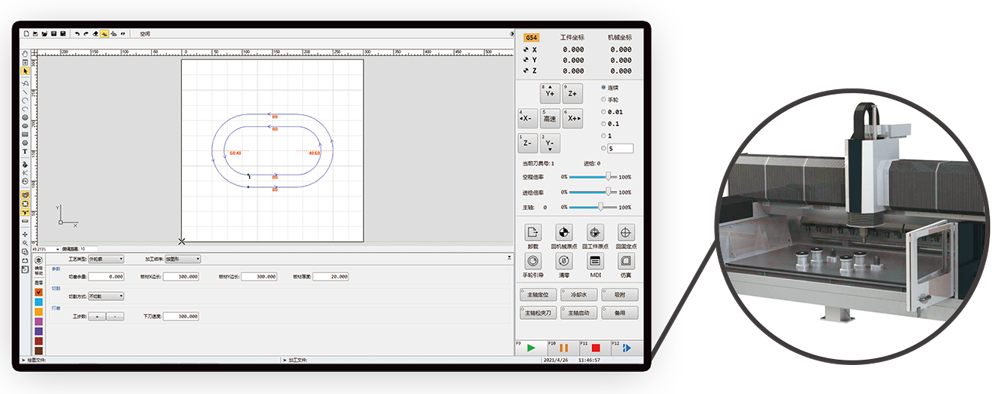The width and height of the screenshot is (1000, 394).
Task: Click the Y+ jog button
Action: [x=550, y=93]
